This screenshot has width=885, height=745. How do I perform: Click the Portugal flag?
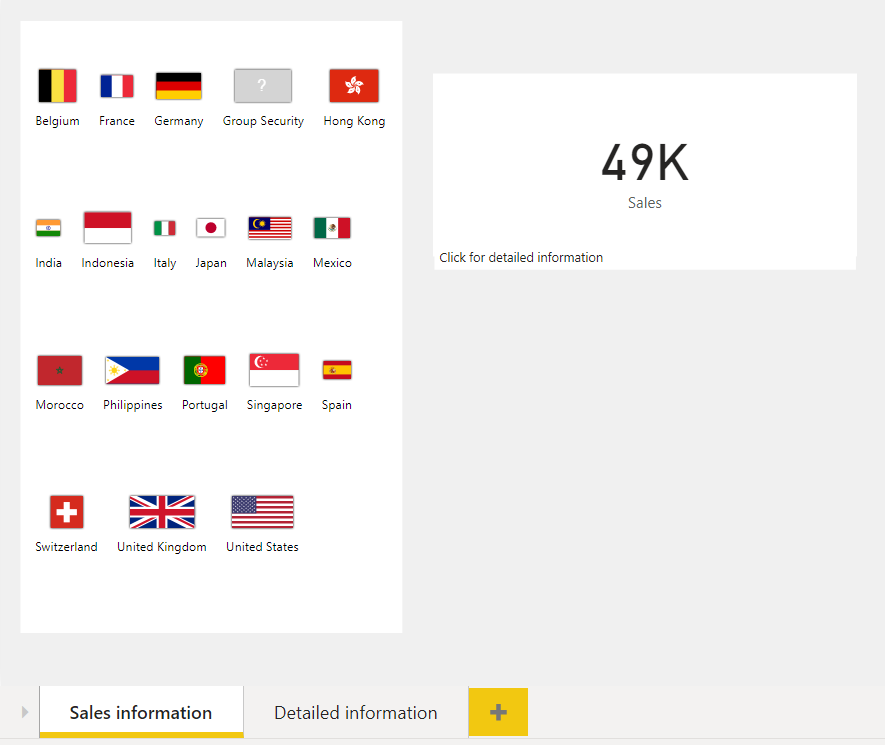[204, 370]
